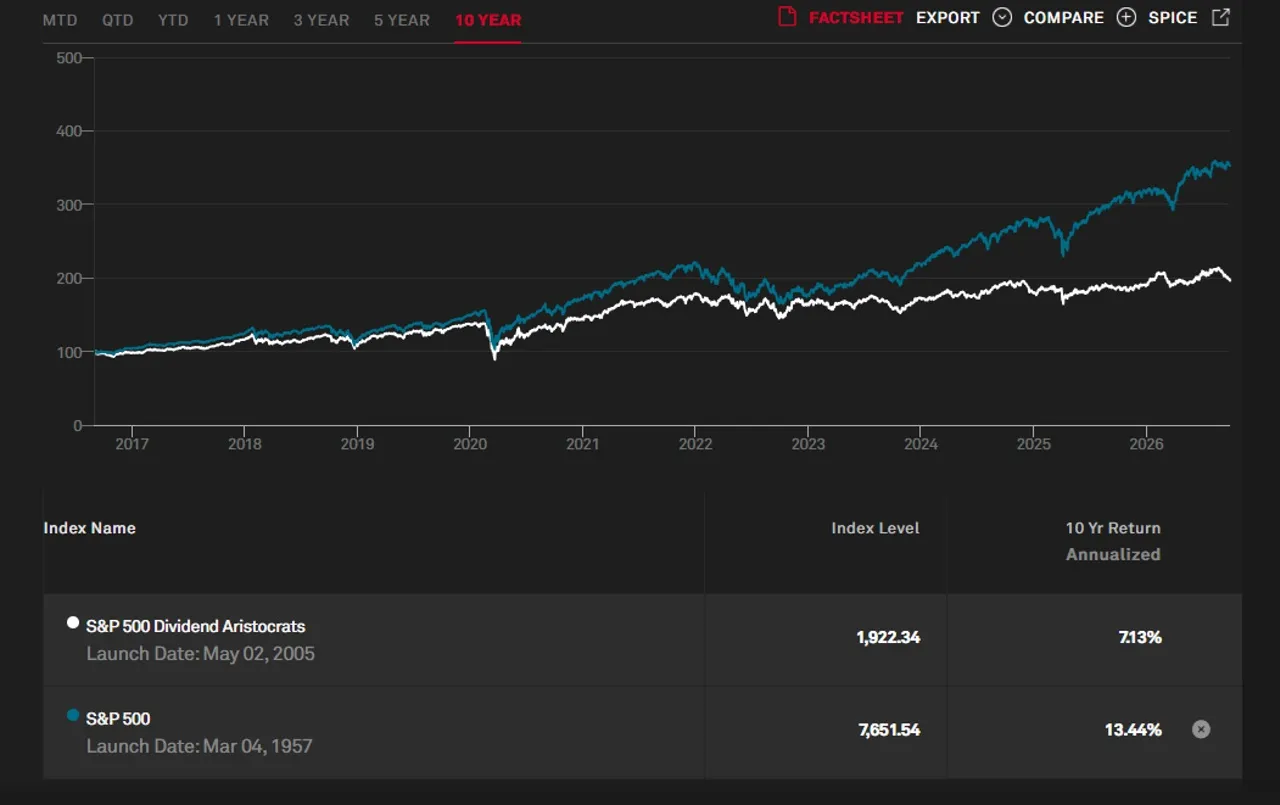Click the 10 Yr Return column header
The image size is (1280, 805).
pyautogui.click(x=1113, y=528)
